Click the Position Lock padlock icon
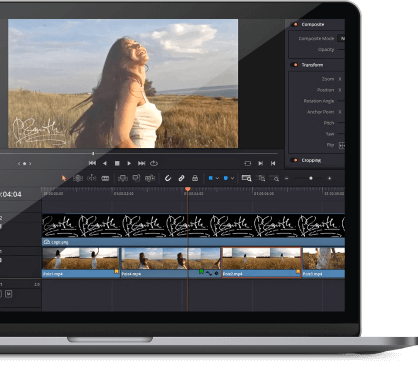Viewport: 418px width, 376px height. click(x=195, y=178)
